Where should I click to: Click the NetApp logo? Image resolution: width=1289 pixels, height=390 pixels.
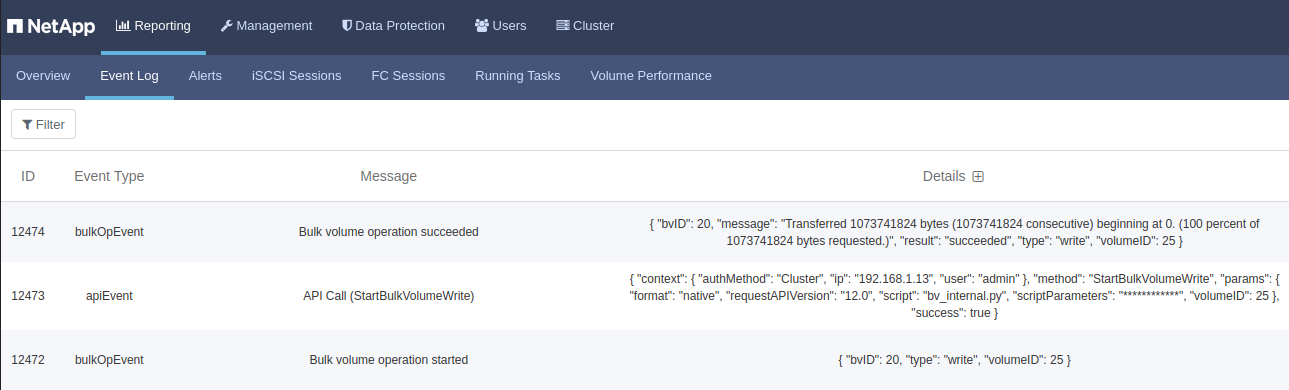(51, 26)
